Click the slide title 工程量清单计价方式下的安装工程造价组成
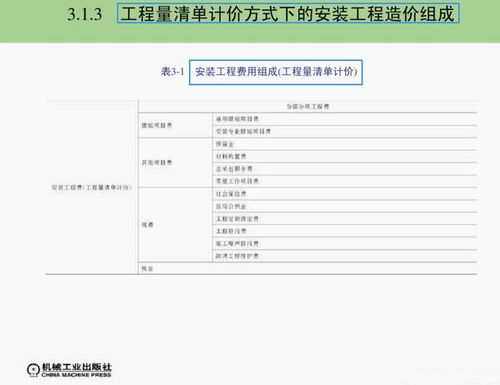500x385 pixels. tap(288, 13)
